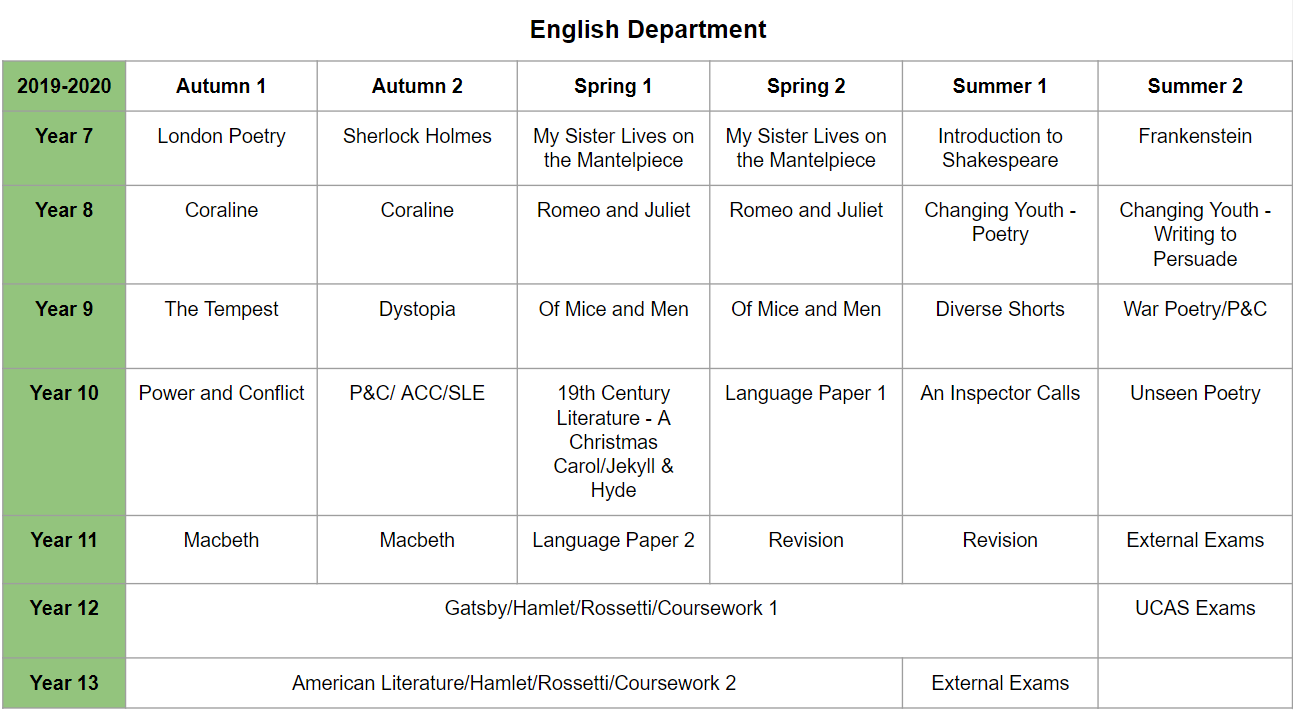This screenshot has height=710, width=1293.
Task: Click the '19th Century Literature' cell
Action: coord(613,442)
